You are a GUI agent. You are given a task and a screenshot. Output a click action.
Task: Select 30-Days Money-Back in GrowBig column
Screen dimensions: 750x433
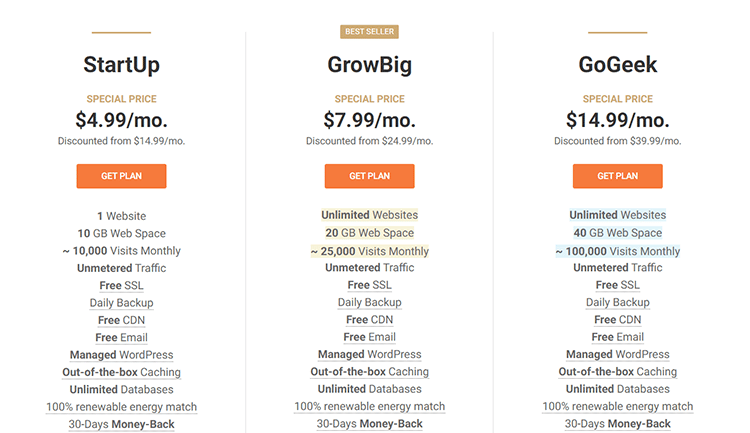[x=369, y=424]
